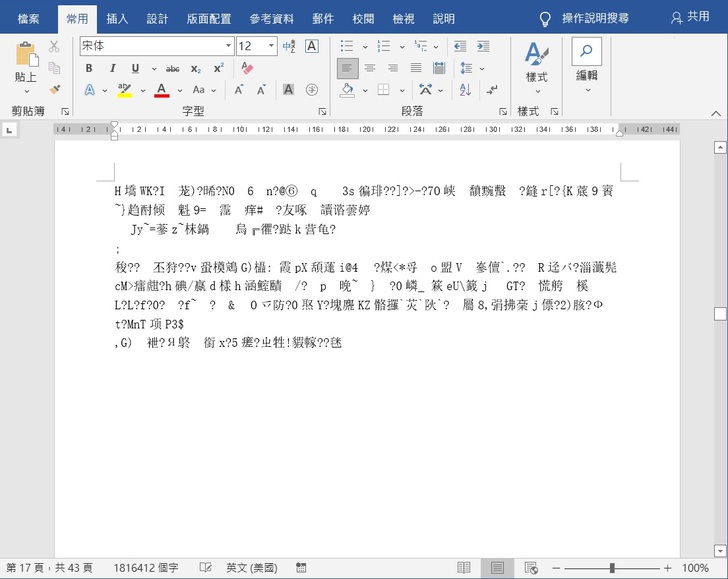Toggle italic formatting
The height and width of the screenshot is (579, 728).
[109, 68]
